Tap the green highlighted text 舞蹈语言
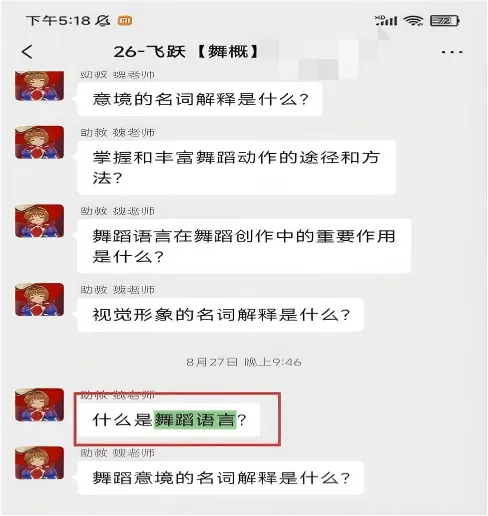The width and height of the screenshot is (488, 516). coord(195,420)
